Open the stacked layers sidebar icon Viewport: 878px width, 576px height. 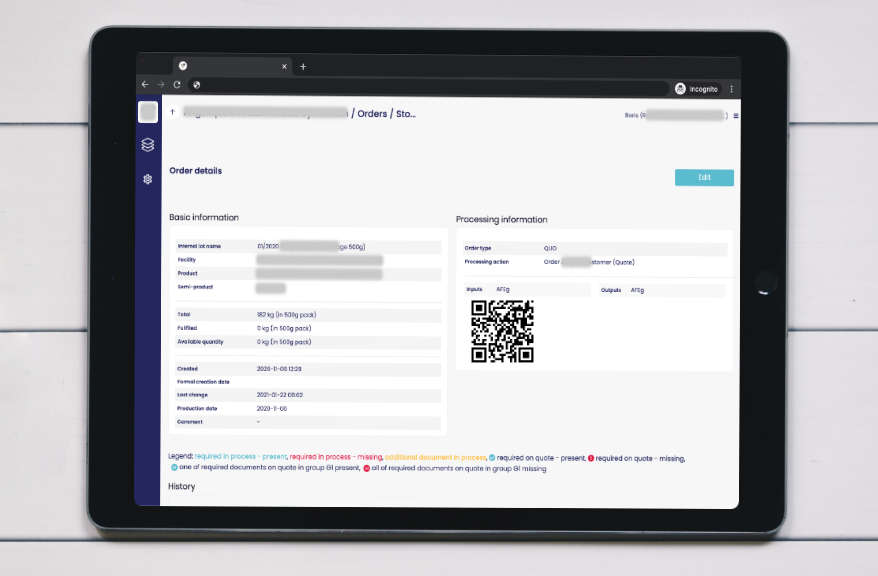148,145
